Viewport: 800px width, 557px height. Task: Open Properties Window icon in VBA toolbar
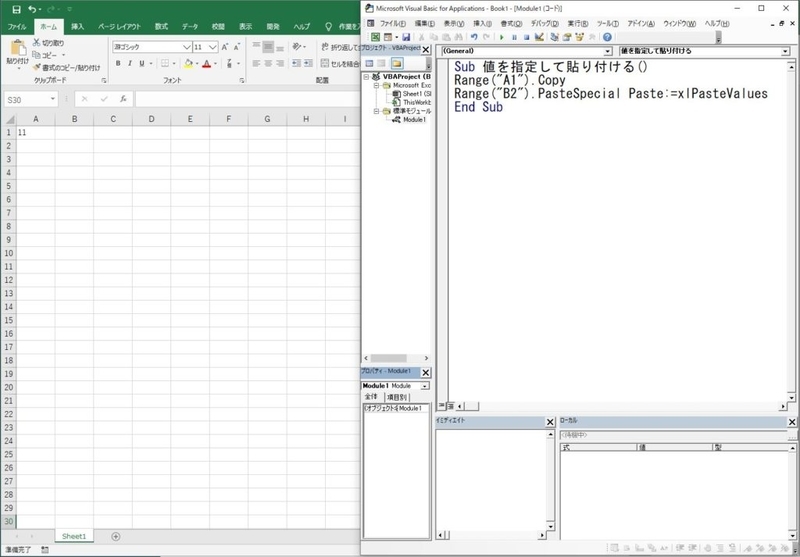(567, 37)
